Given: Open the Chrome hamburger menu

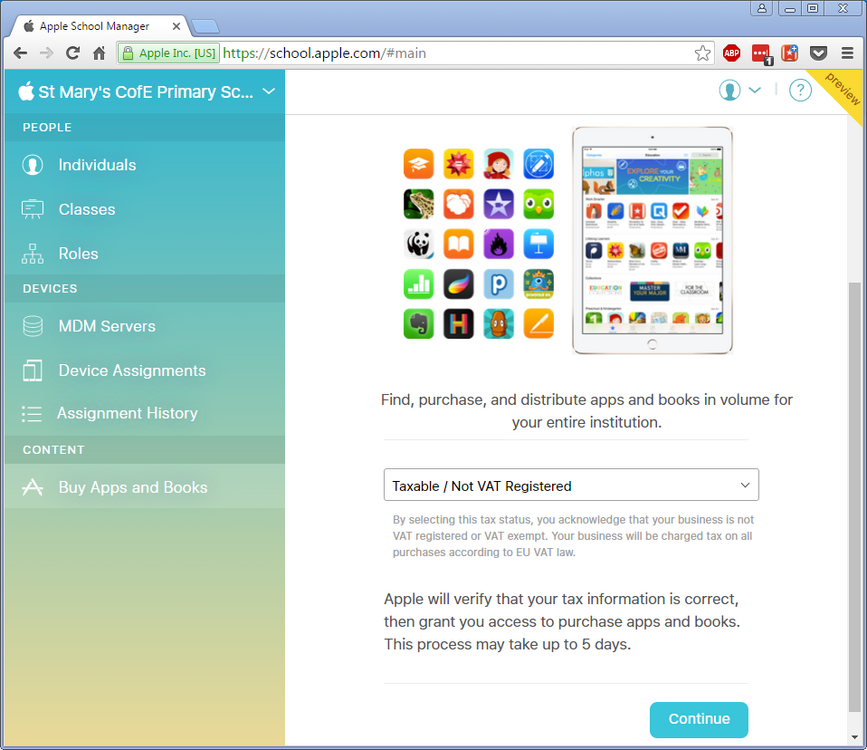Looking at the screenshot, I should [847, 53].
